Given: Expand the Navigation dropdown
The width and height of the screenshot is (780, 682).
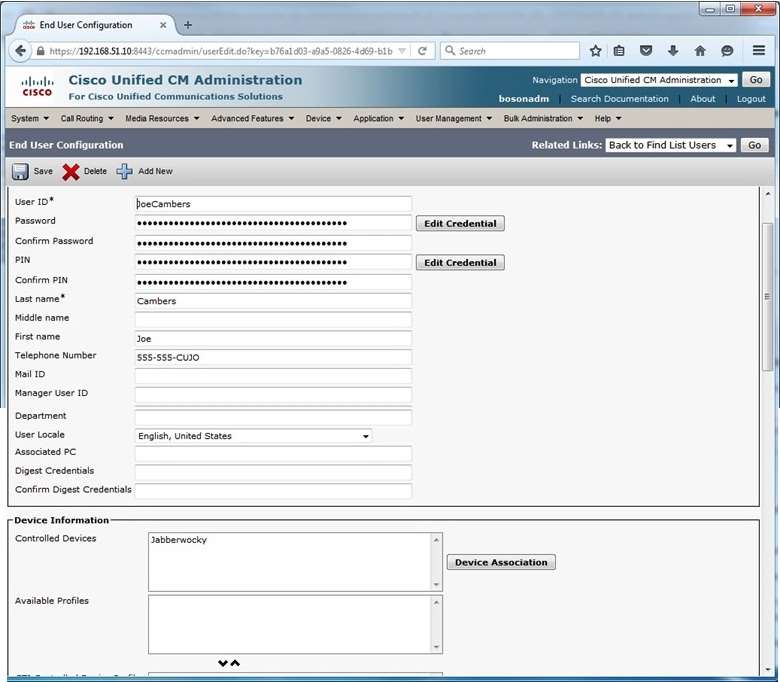Looking at the screenshot, I should 659,80.
